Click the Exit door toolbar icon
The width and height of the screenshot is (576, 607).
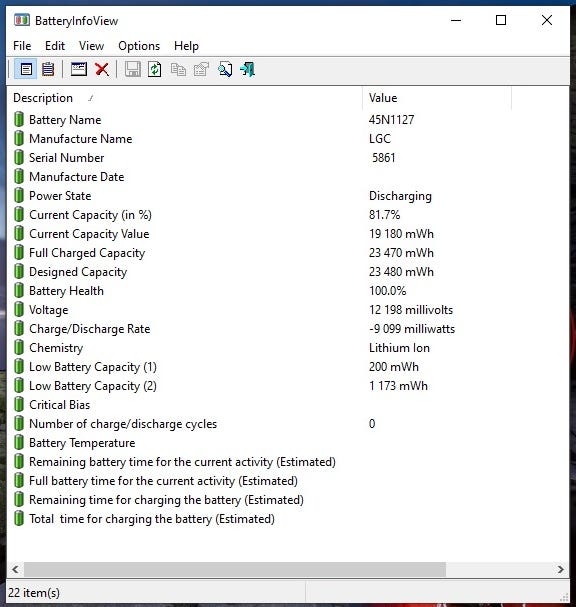coord(247,69)
